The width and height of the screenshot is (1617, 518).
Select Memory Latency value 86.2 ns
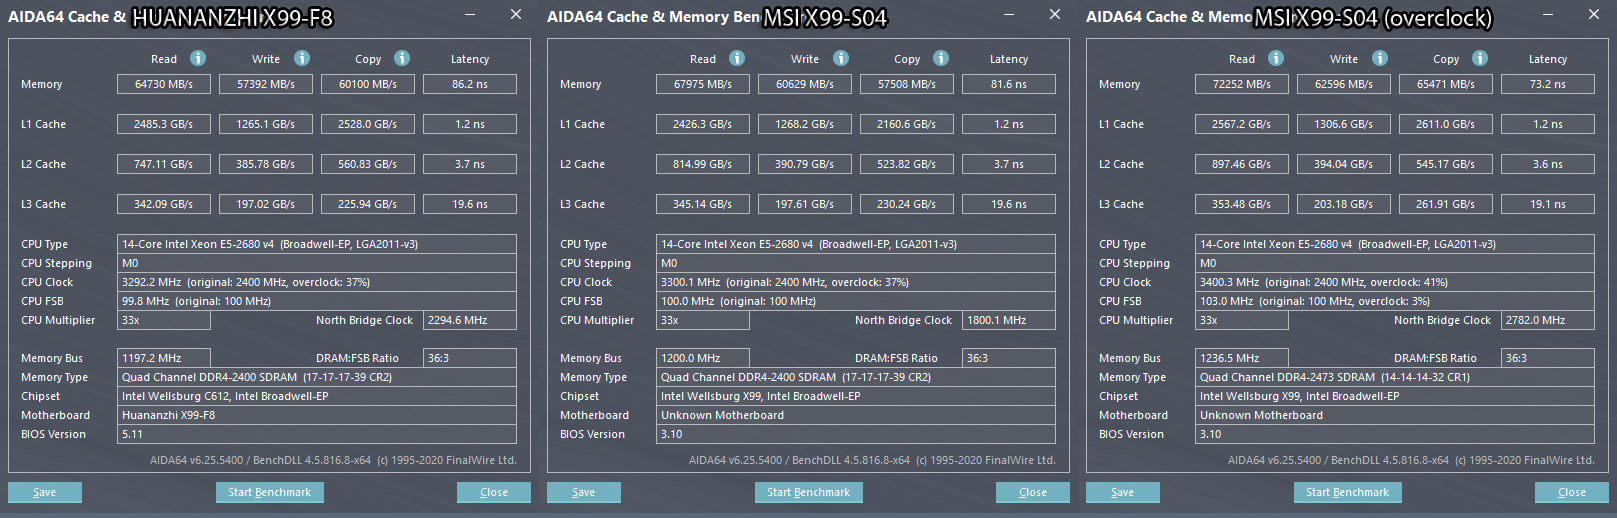tap(470, 84)
